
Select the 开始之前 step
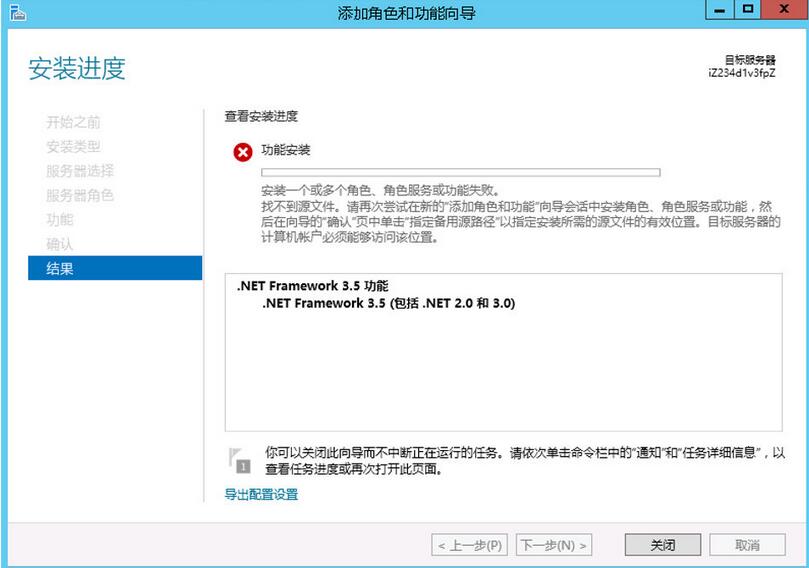(x=73, y=122)
